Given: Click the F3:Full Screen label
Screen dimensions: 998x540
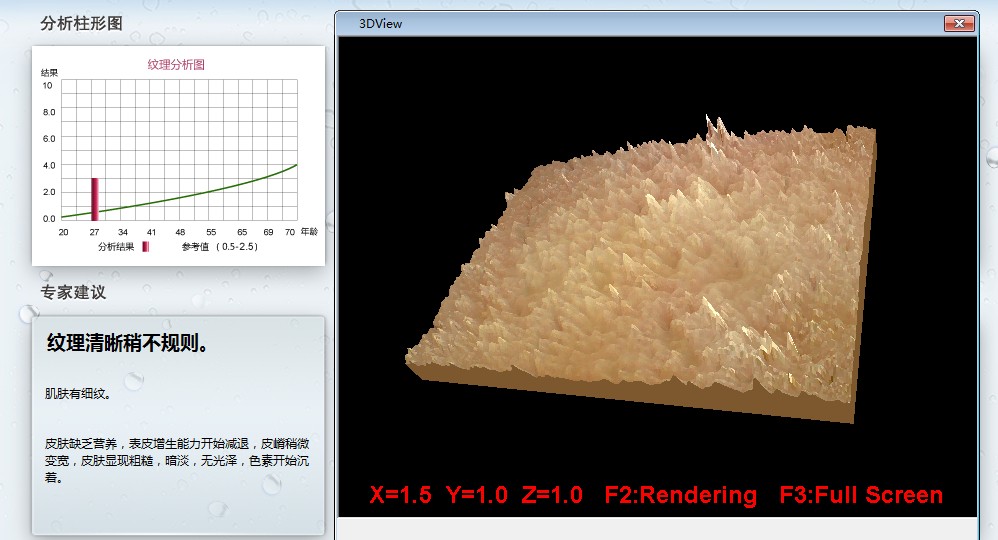Looking at the screenshot, I should click(861, 495).
